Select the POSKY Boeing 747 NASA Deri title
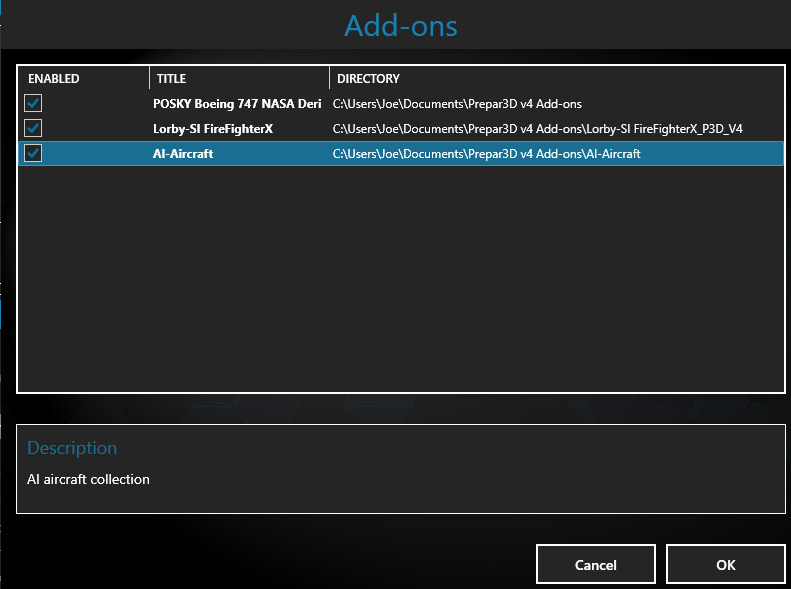Image resolution: width=791 pixels, height=589 pixels. point(237,104)
